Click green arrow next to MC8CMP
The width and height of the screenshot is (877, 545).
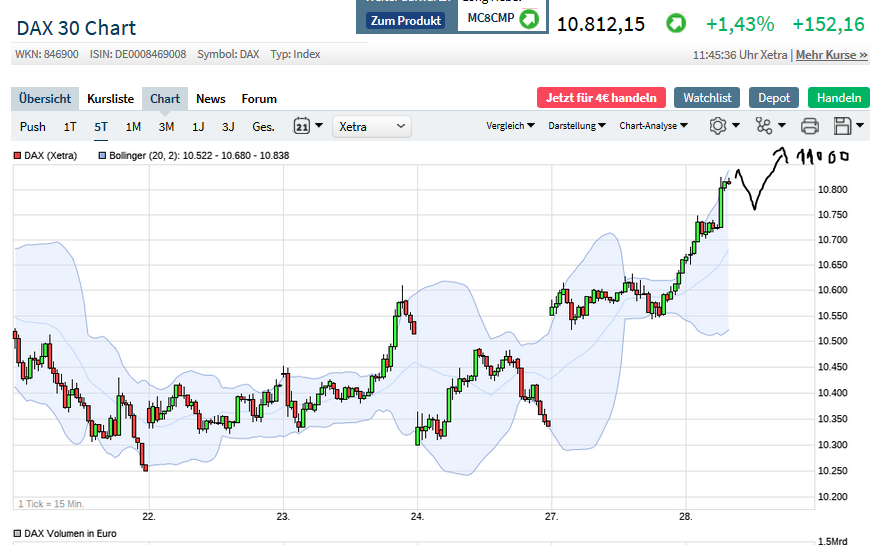click(x=529, y=18)
